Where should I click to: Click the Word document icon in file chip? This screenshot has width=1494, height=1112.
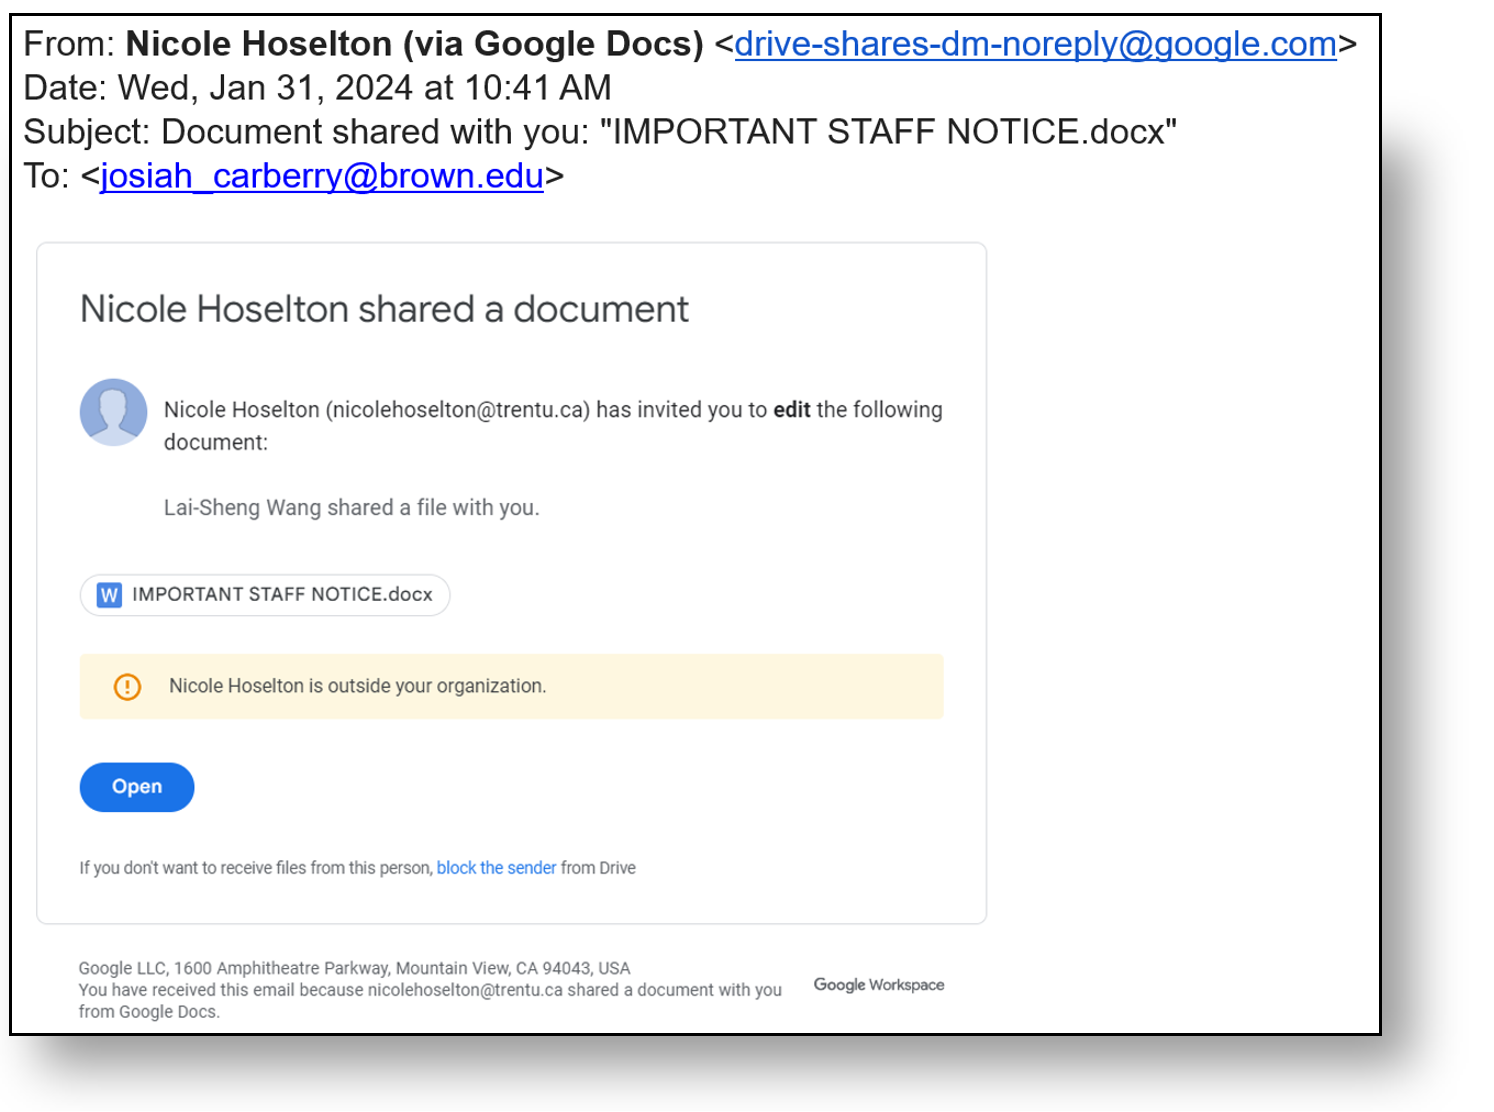pos(109,595)
